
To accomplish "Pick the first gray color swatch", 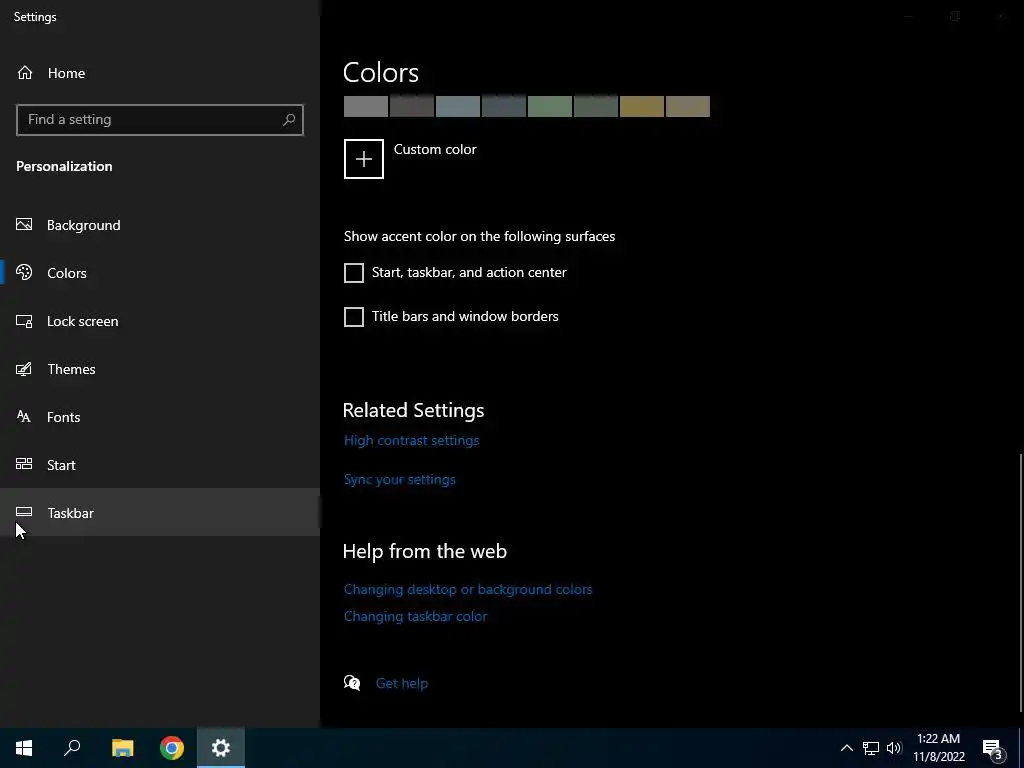I will pos(366,106).
